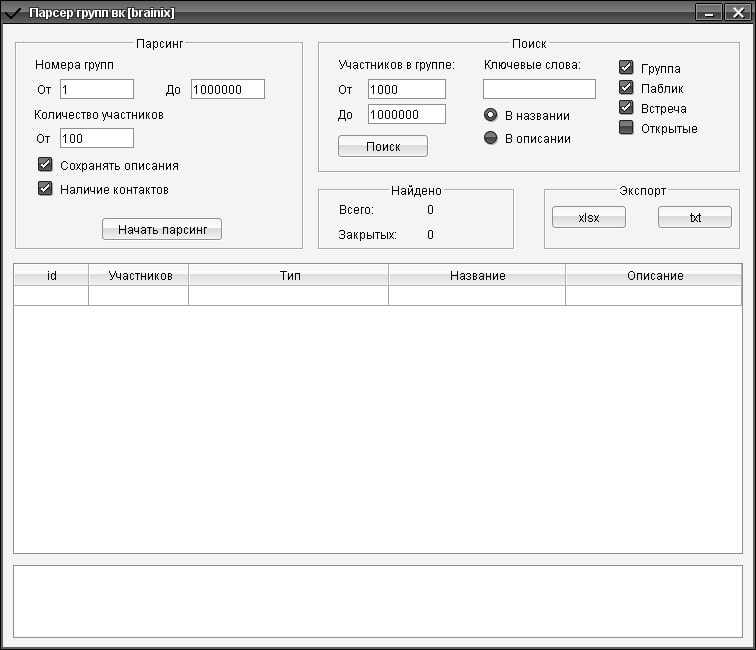Click the id column header

click(51, 275)
